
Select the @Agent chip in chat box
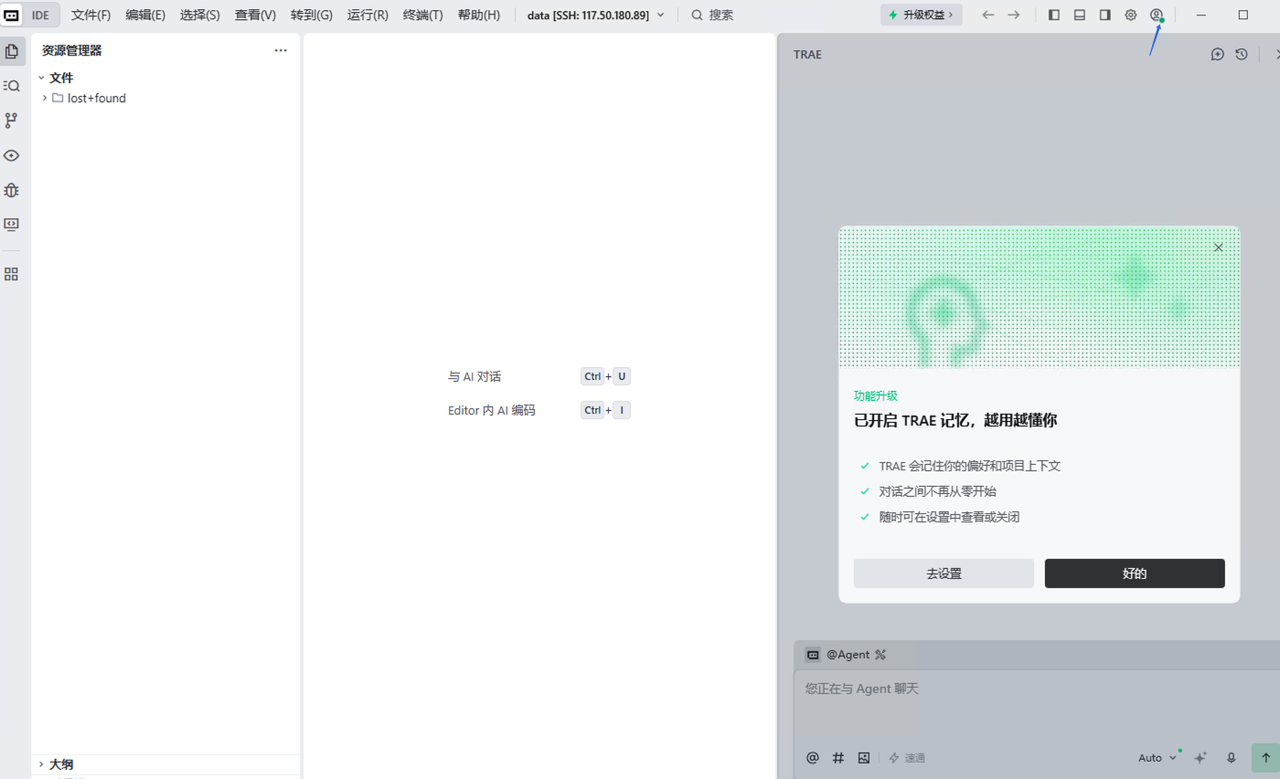tap(838, 655)
